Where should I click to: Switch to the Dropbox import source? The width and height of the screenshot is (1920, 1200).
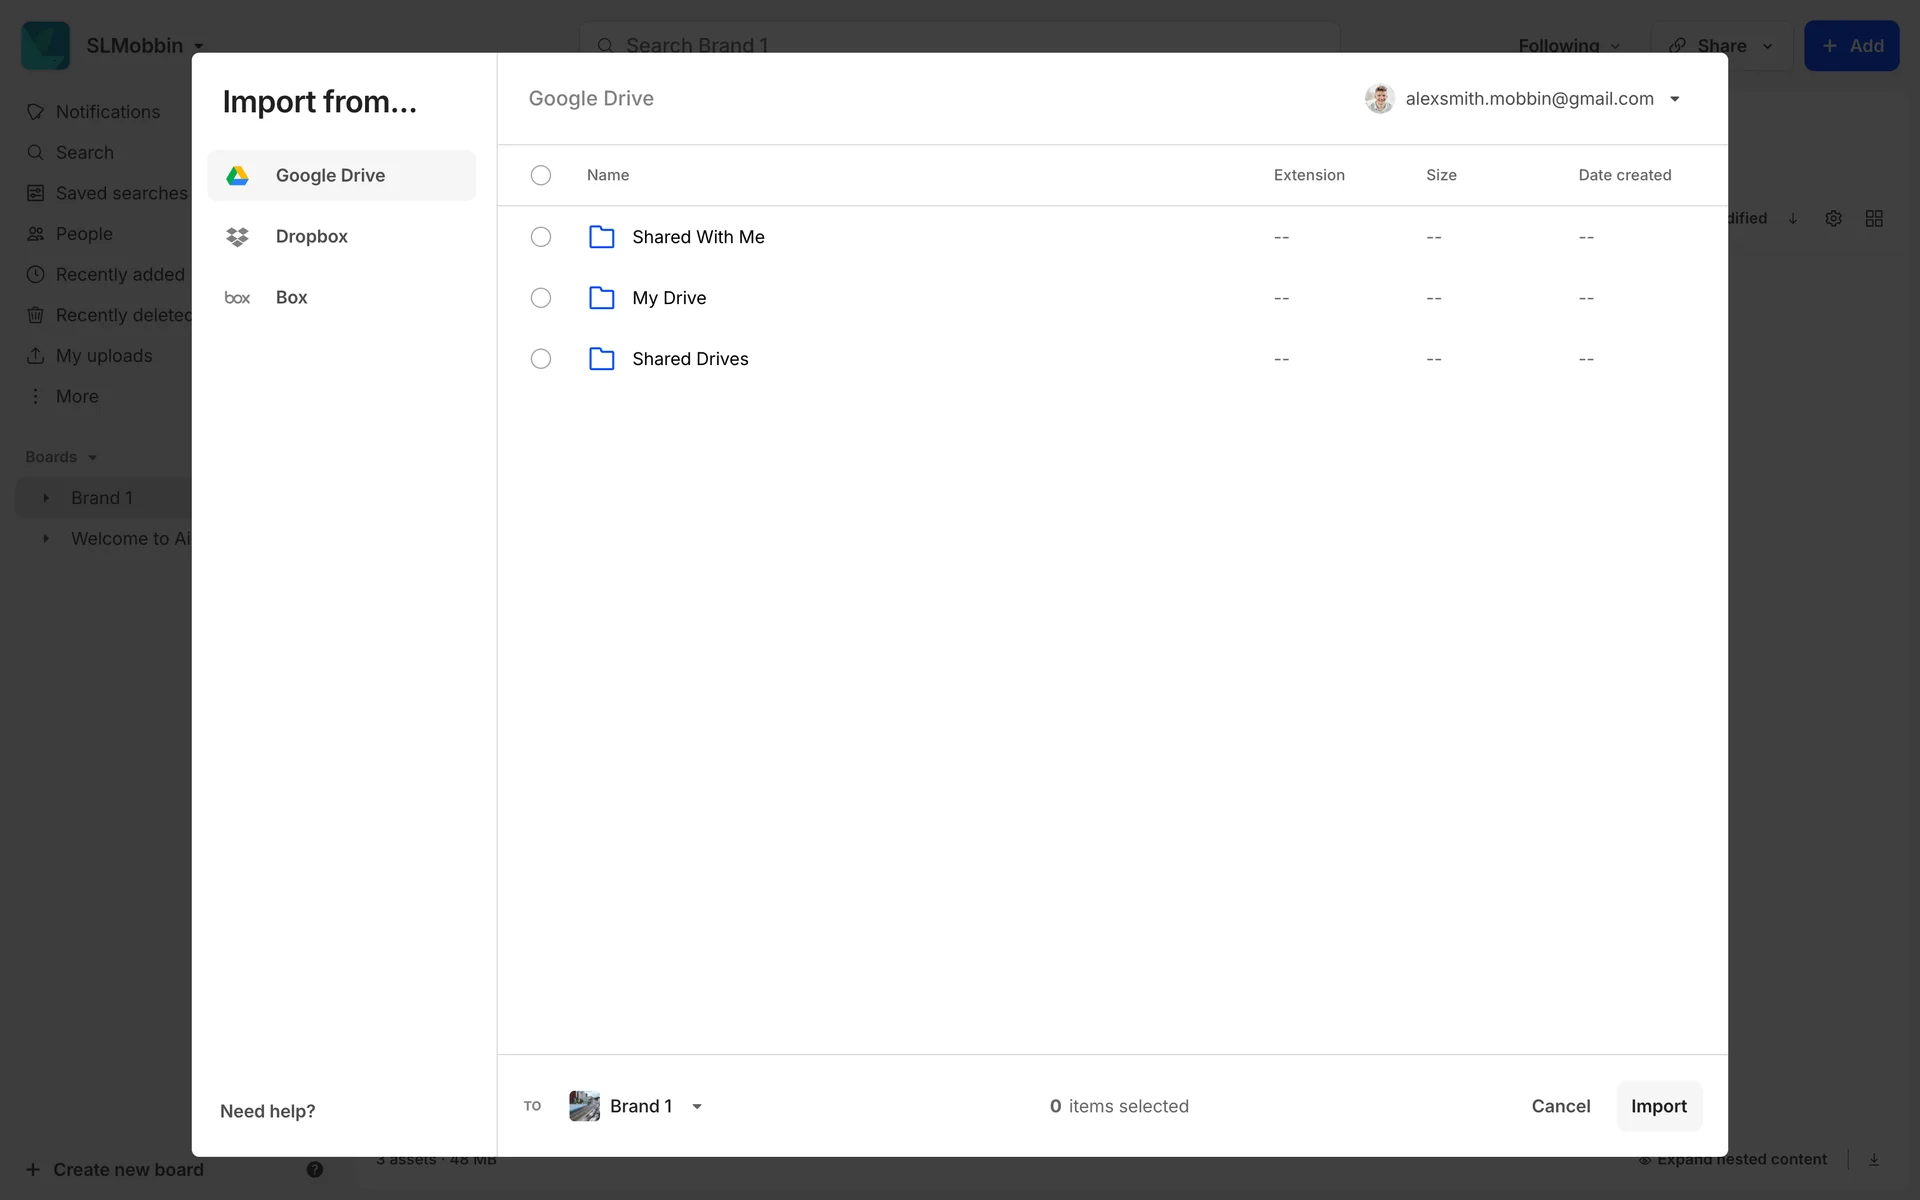[311, 237]
